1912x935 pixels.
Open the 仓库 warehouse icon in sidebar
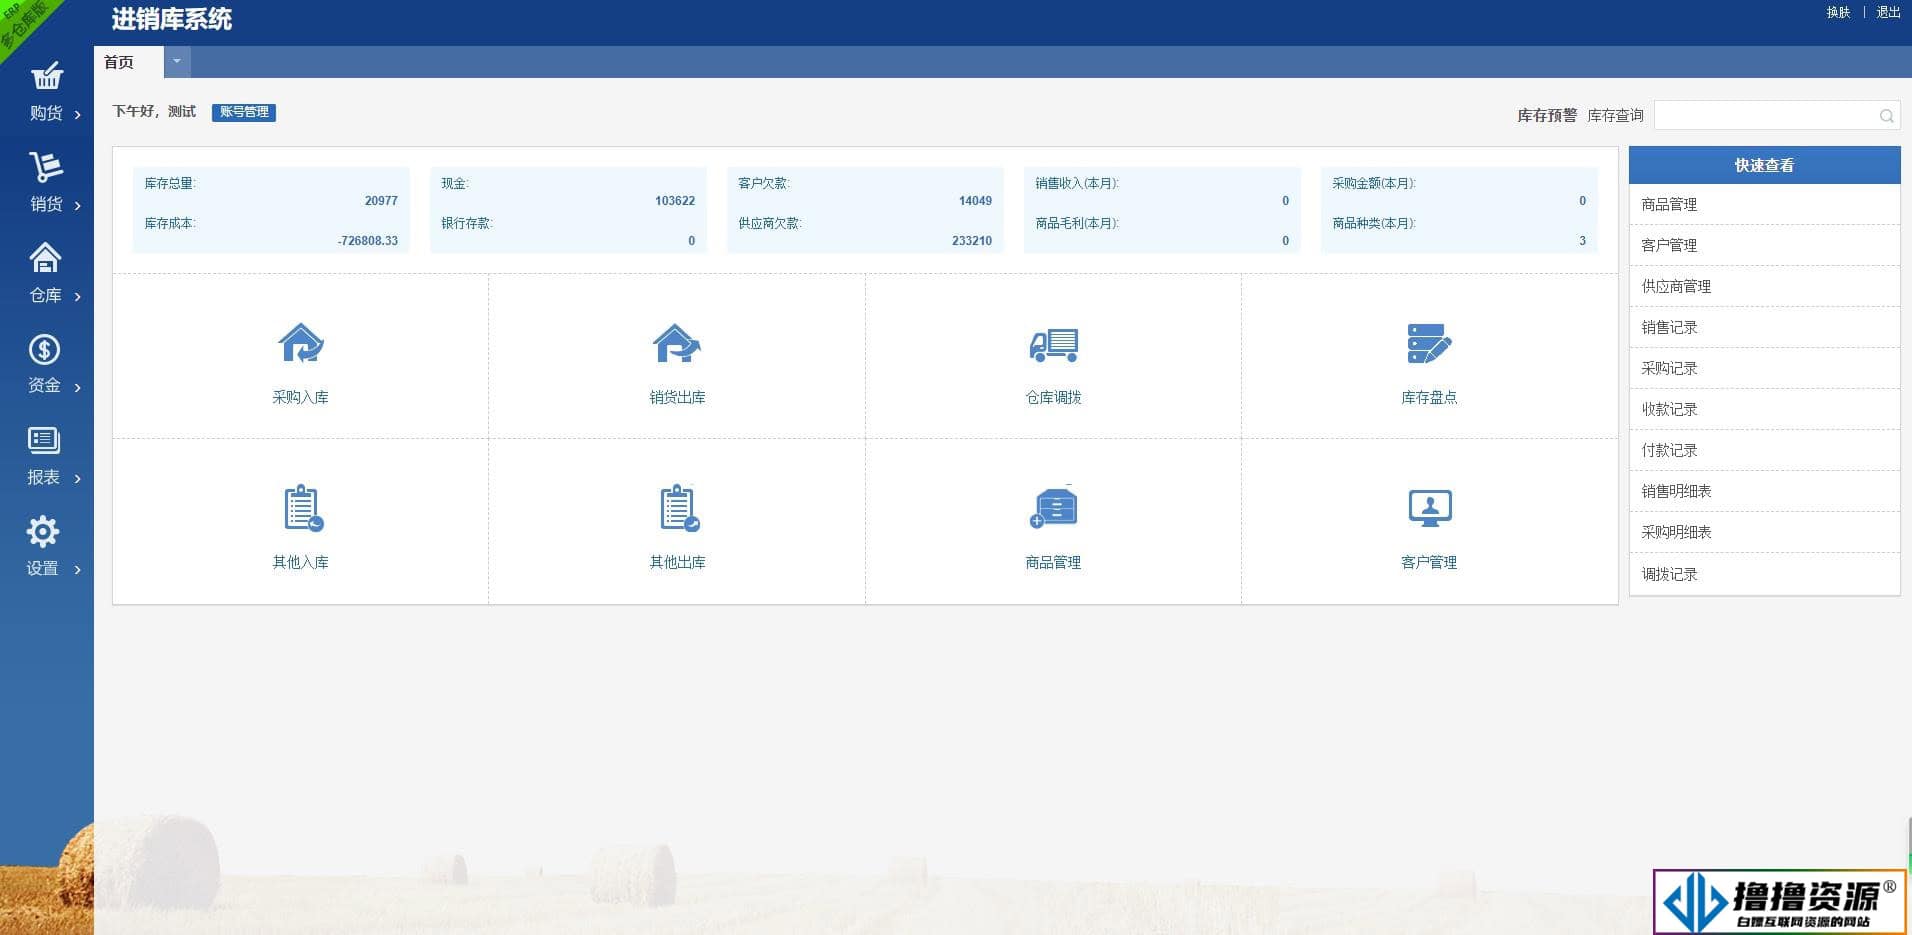click(45, 258)
